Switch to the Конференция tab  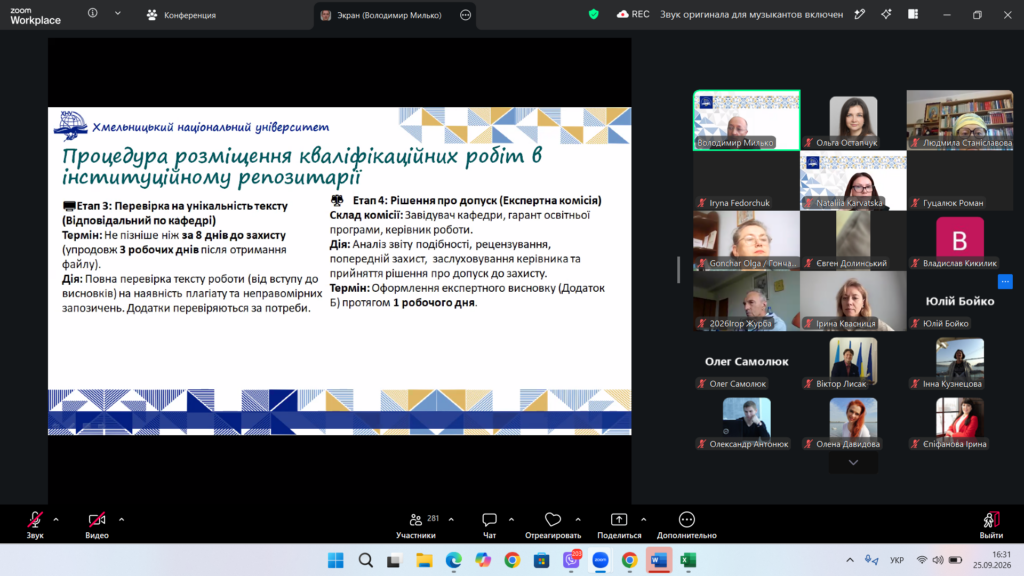pyautogui.click(x=182, y=14)
